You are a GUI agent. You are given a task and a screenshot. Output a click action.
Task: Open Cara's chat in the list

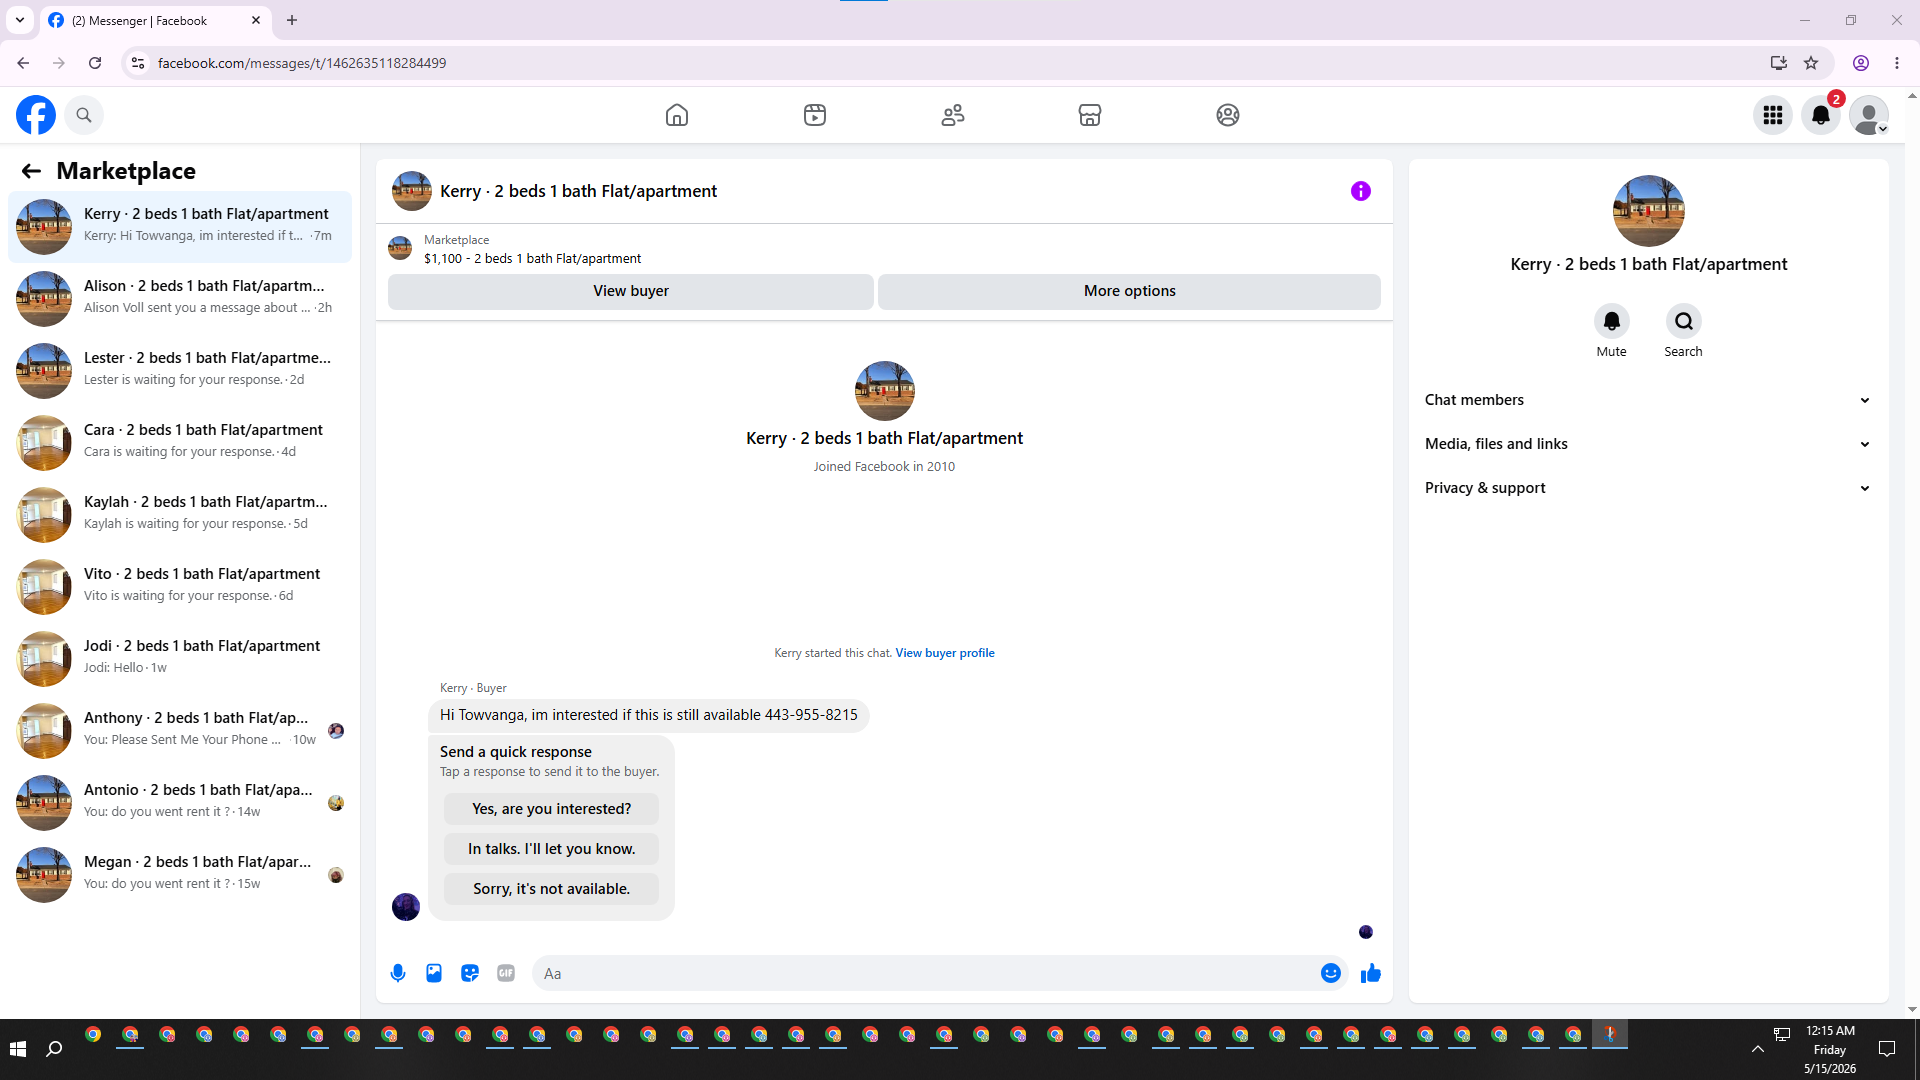[x=180, y=443]
